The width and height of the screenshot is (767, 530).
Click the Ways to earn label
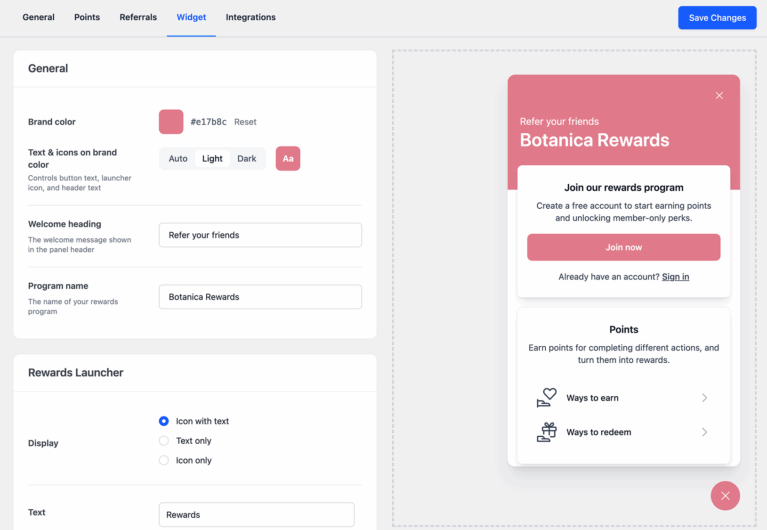[592, 398]
